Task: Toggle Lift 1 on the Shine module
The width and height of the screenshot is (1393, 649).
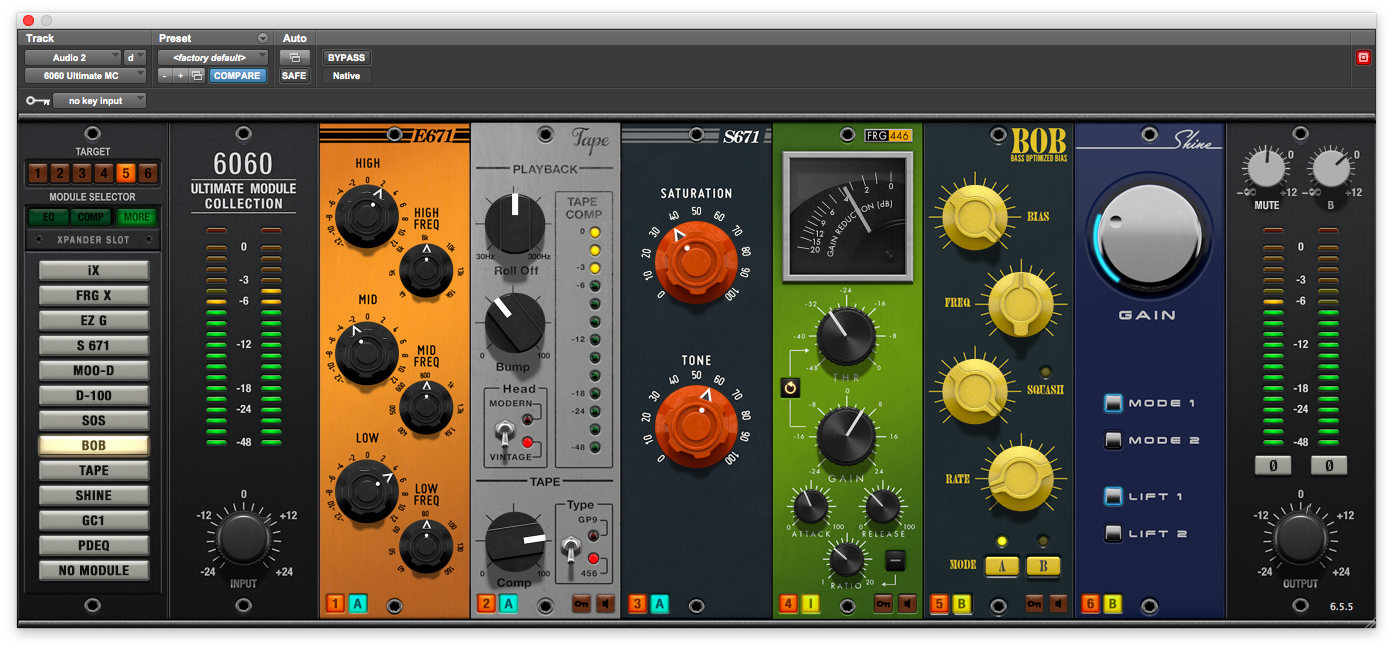Action: (1114, 496)
